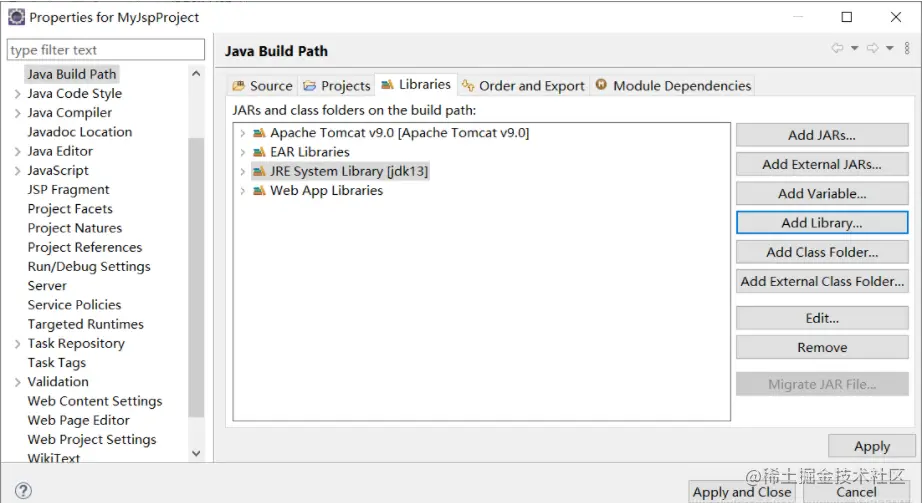The width and height of the screenshot is (922, 503).
Task: Click the Add External JARs button
Action: pos(821,165)
